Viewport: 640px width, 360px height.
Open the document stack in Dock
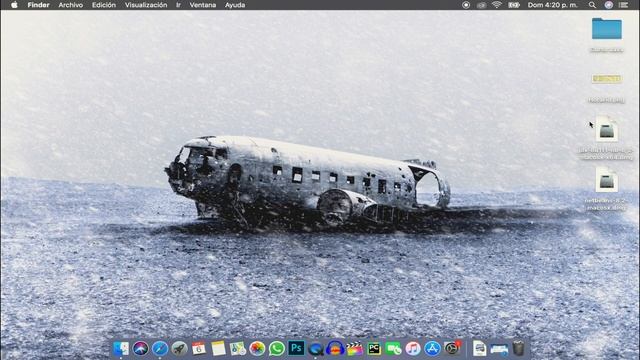(x=480, y=349)
